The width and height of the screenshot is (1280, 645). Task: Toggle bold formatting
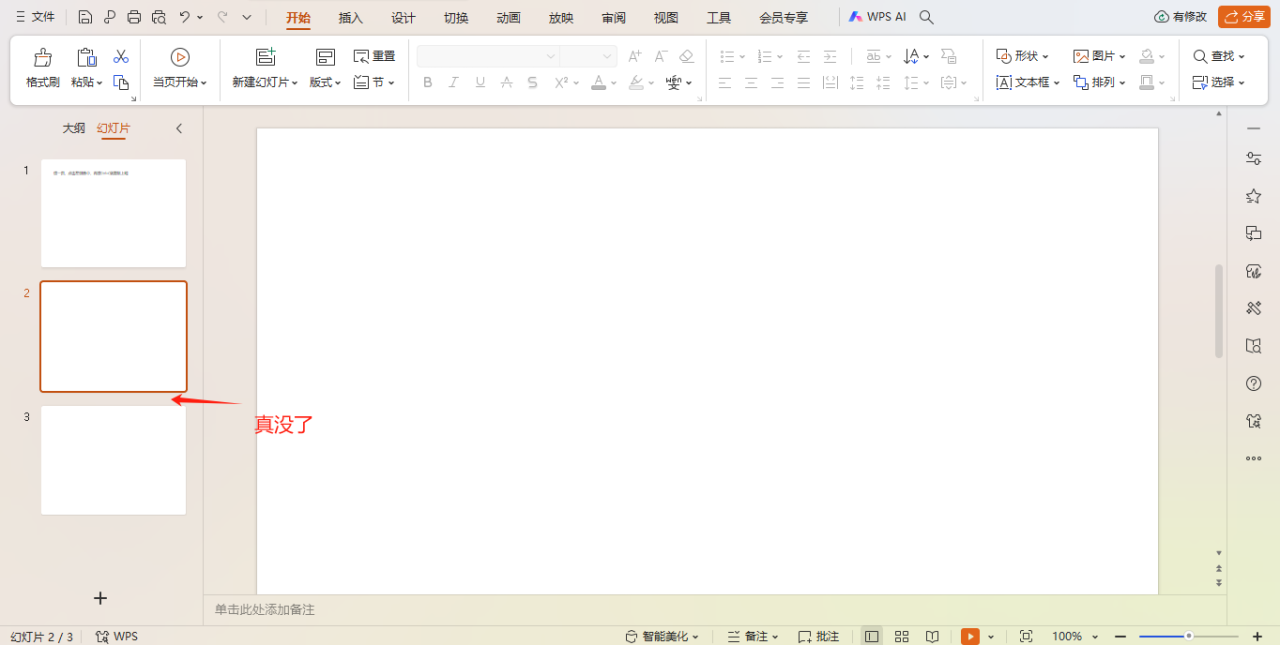pyautogui.click(x=427, y=82)
